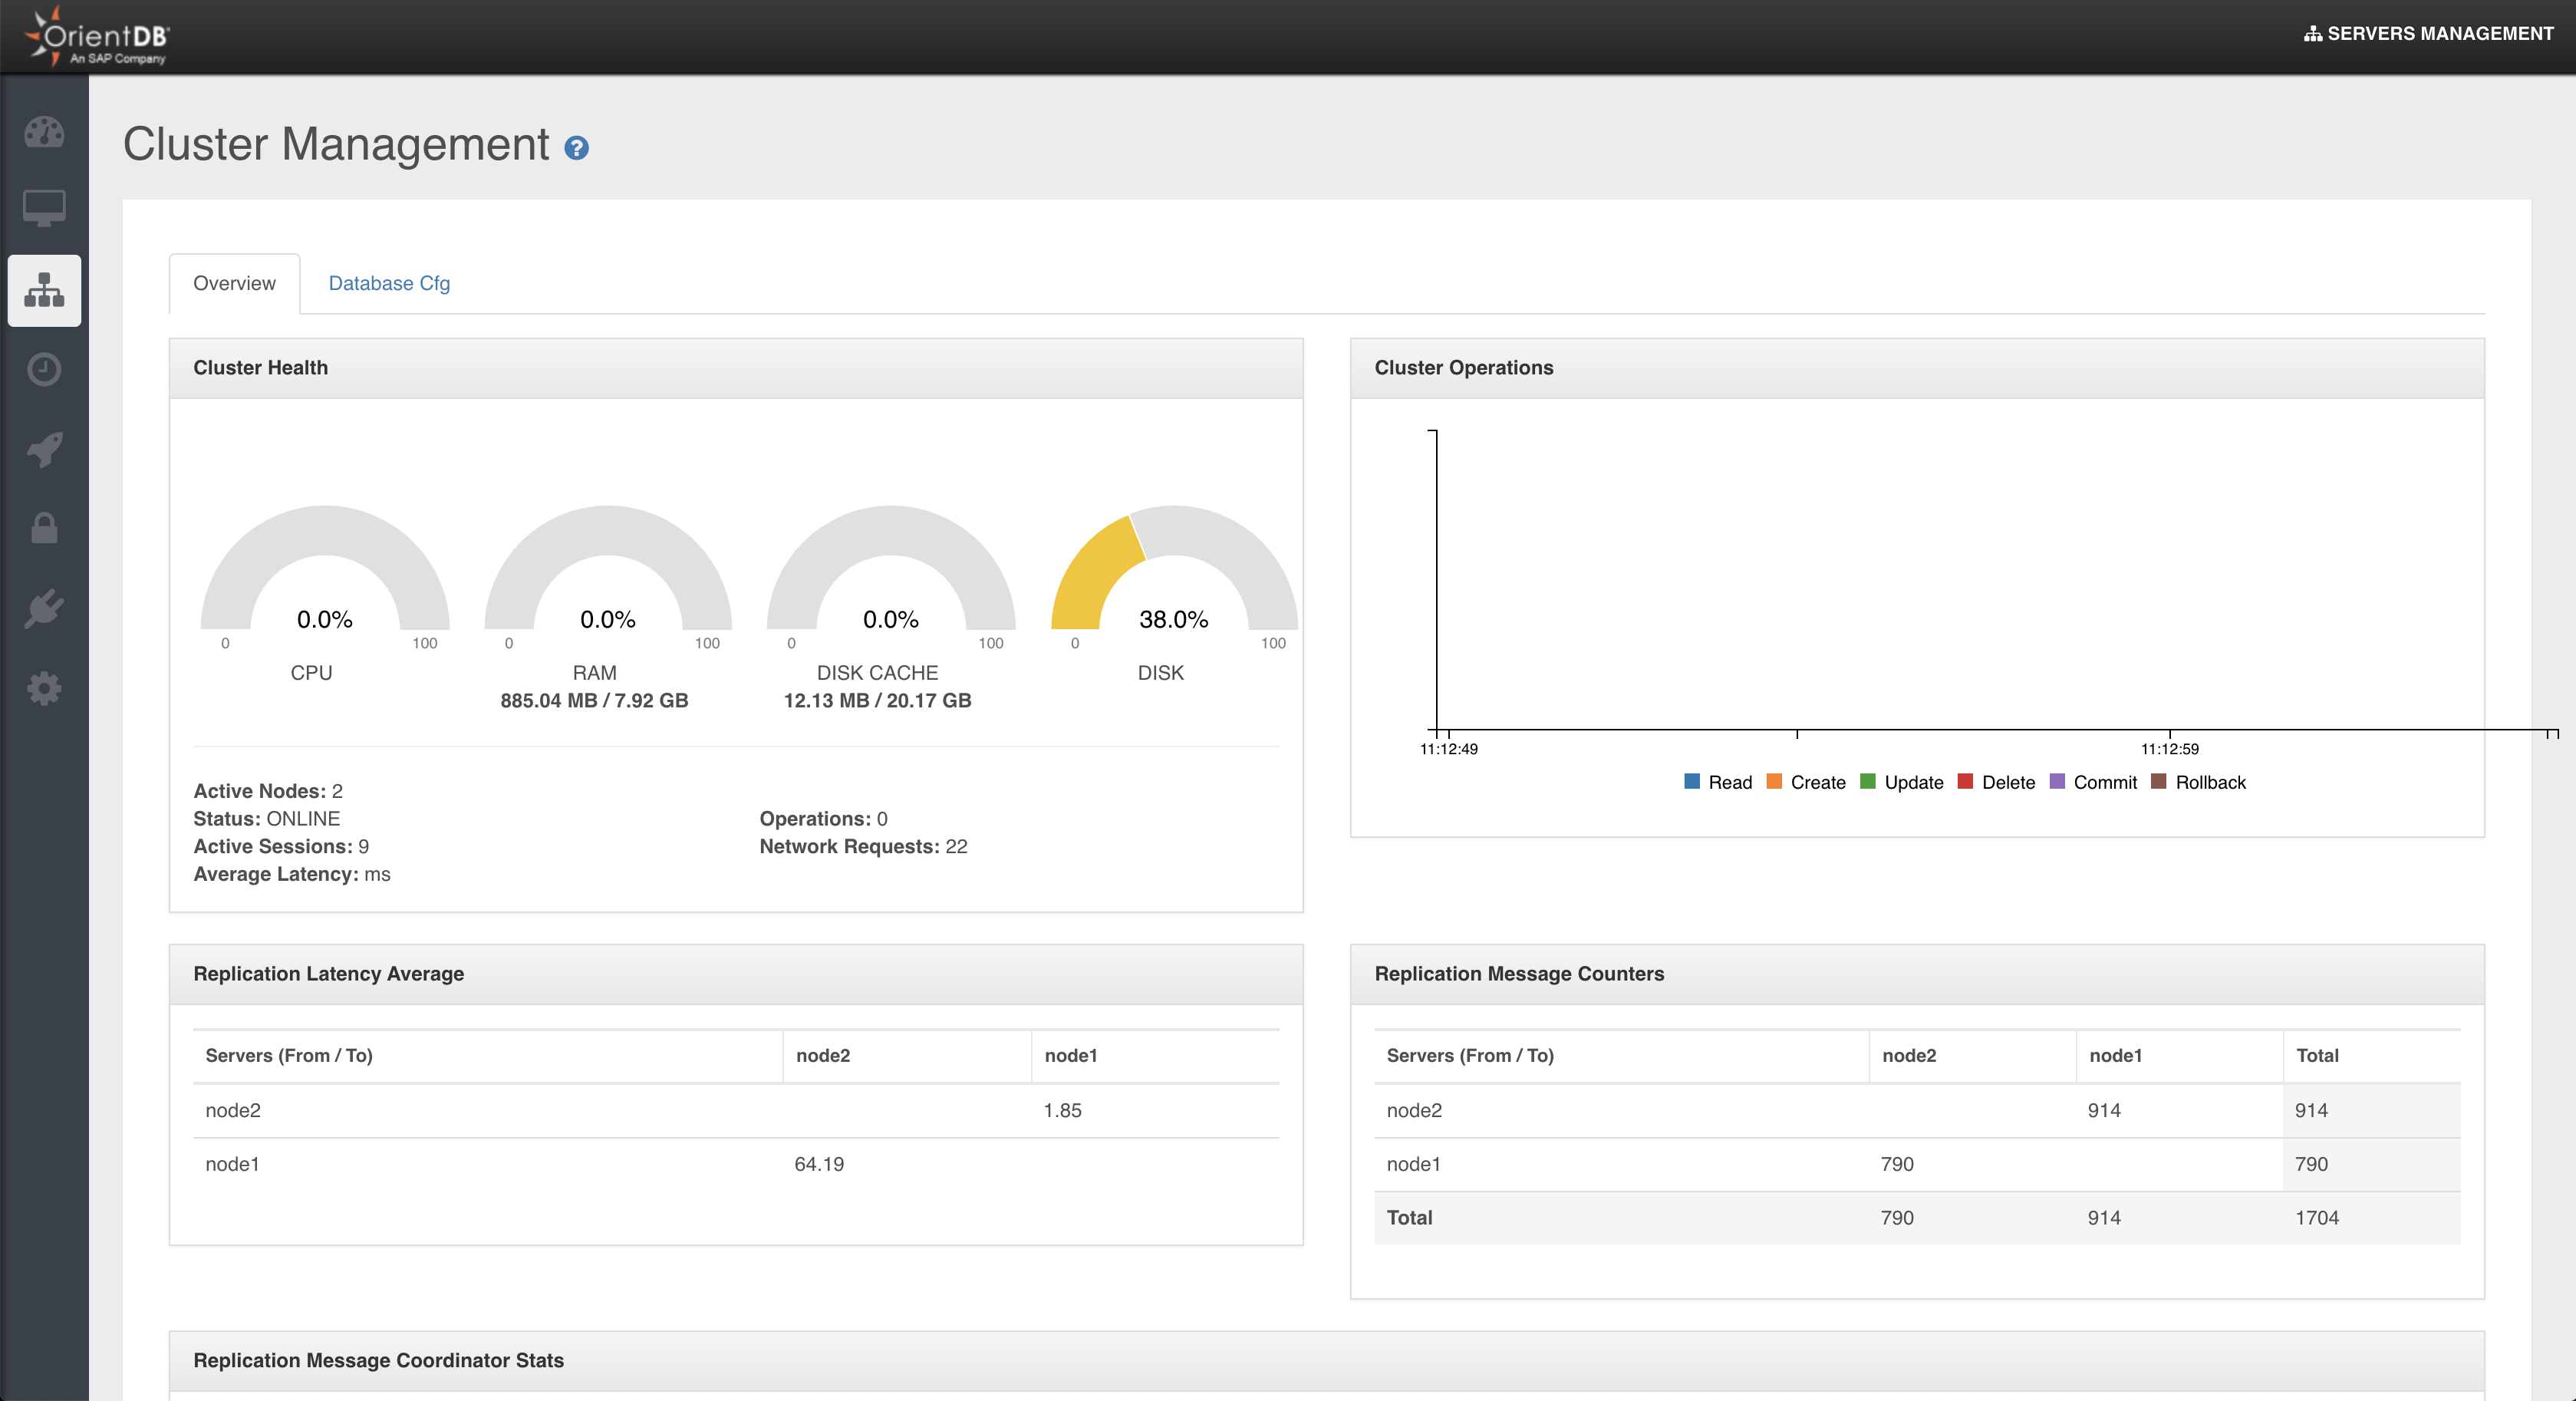Select the Overview tab
Screen dimensions: 2576x1401
234,283
